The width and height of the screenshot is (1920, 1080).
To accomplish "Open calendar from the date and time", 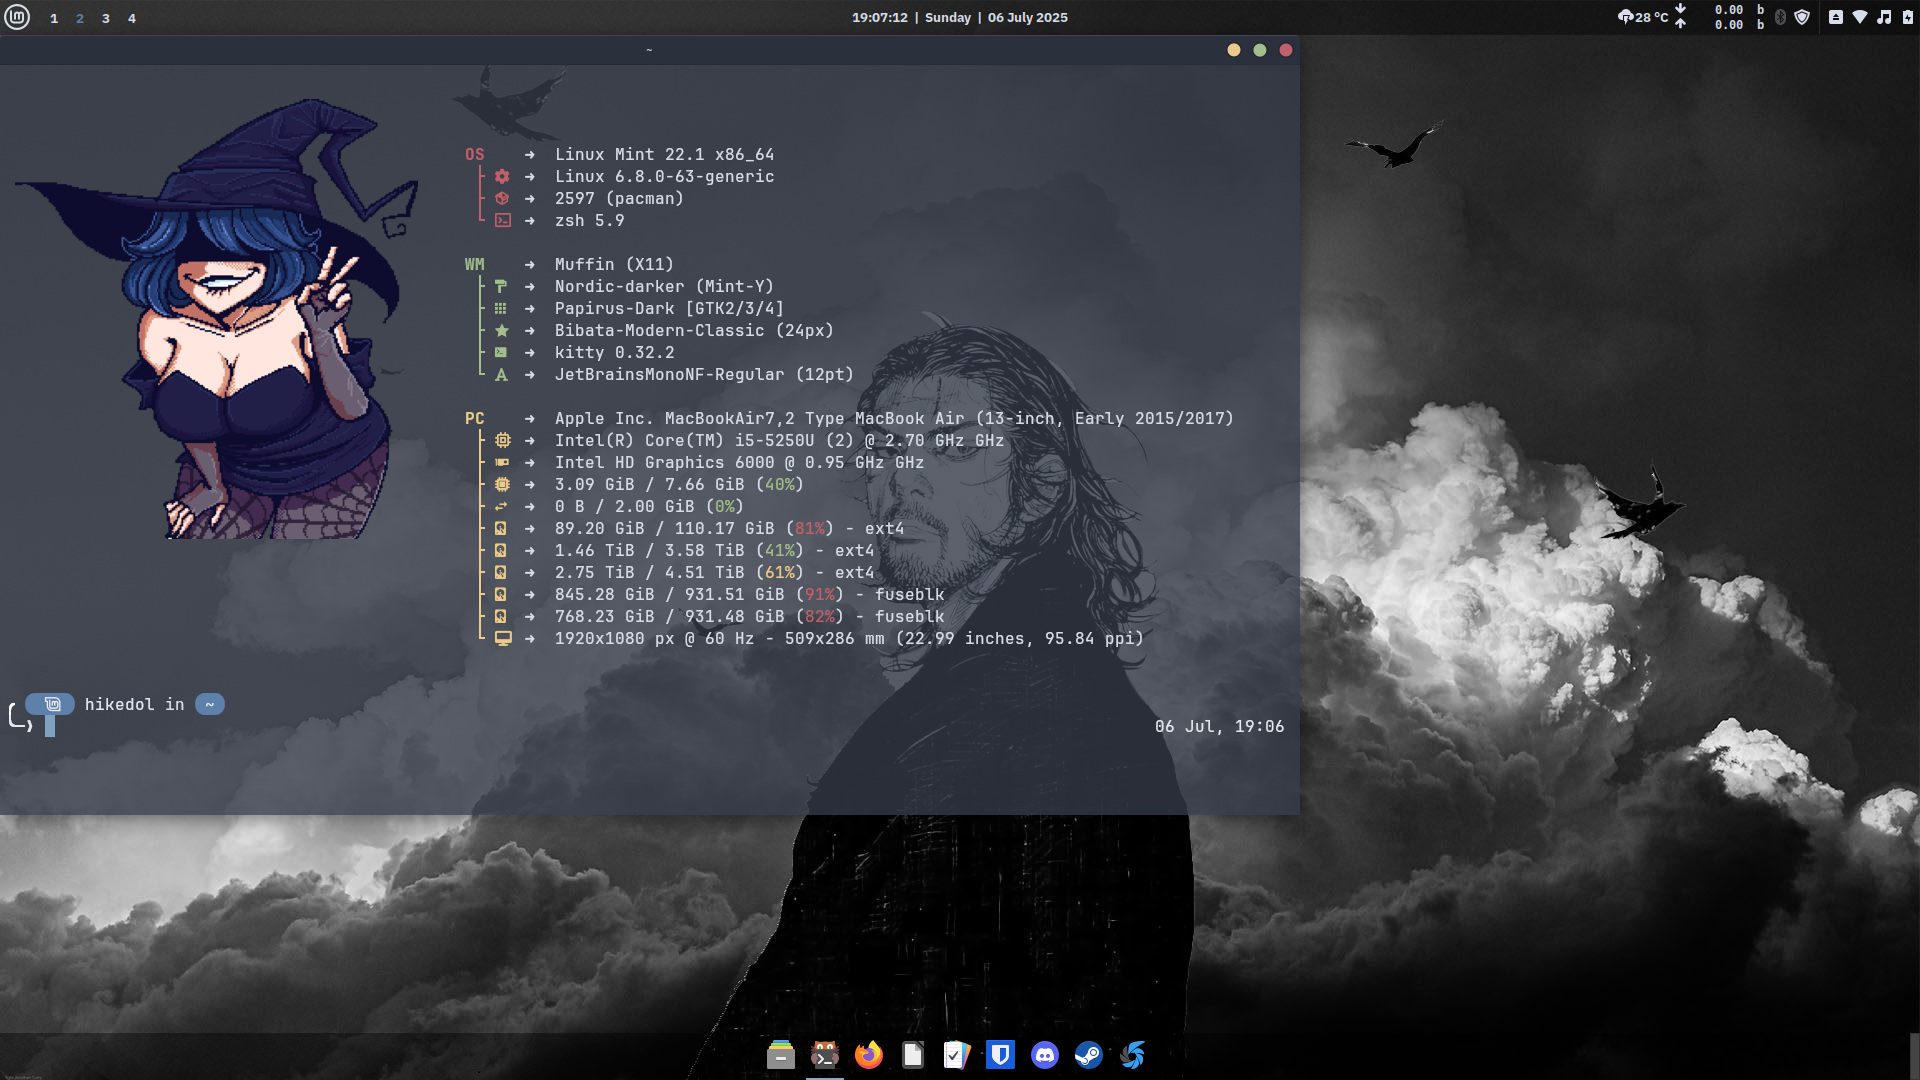I will click(960, 17).
